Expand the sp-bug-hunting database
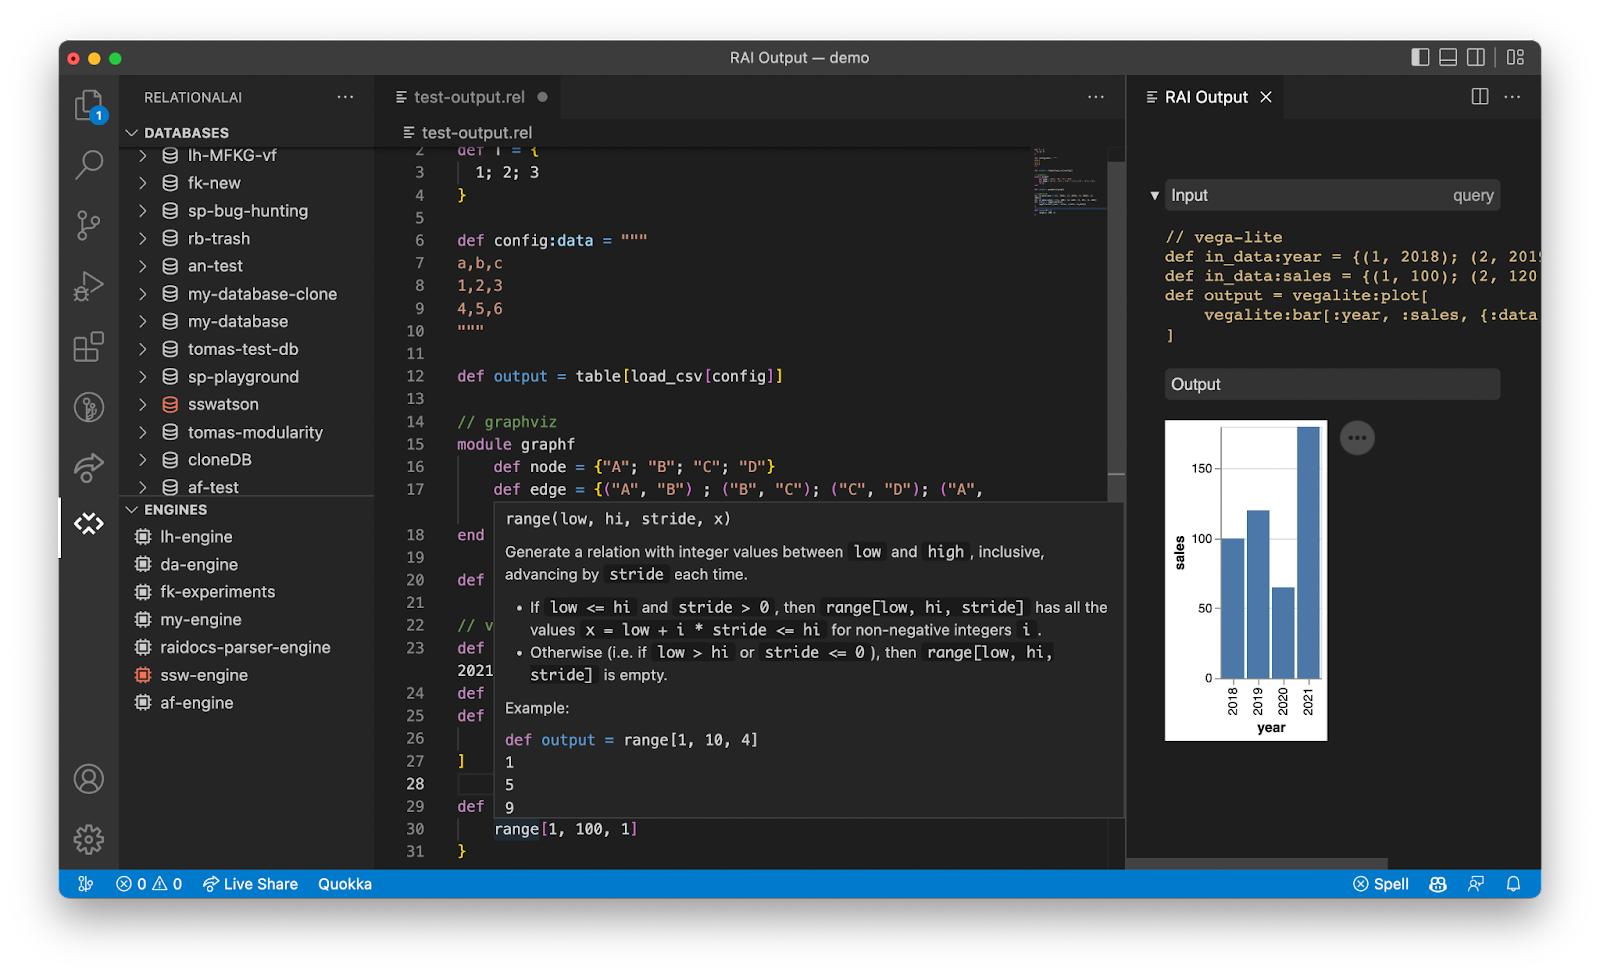Image resolution: width=1600 pixels, height=976 pixels. point(143,211)
